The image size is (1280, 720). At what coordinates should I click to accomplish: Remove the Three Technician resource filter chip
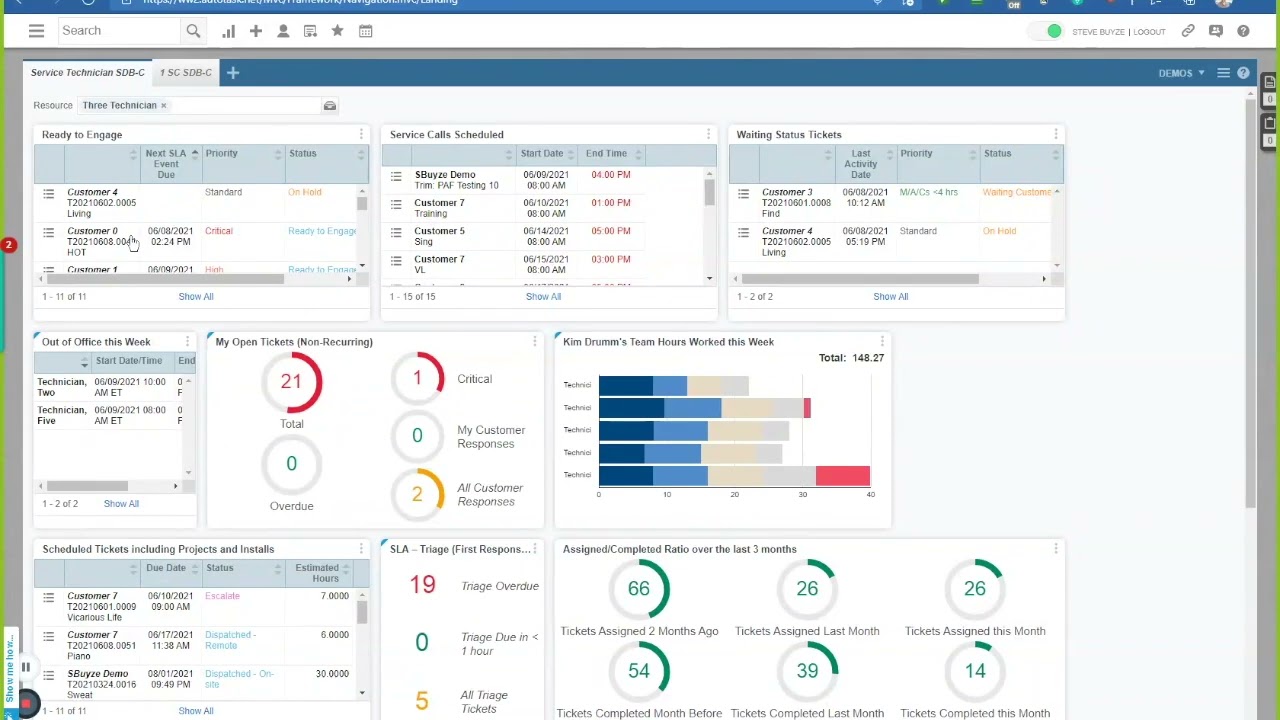pos(163,105)
